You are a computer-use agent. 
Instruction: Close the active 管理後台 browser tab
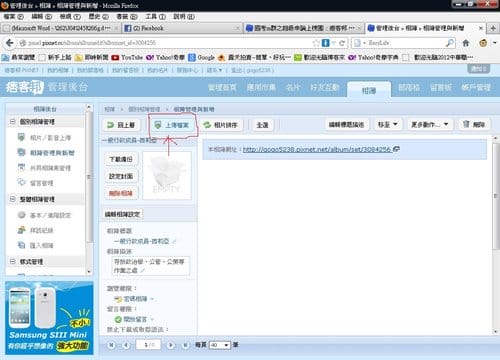click(481, 28)
